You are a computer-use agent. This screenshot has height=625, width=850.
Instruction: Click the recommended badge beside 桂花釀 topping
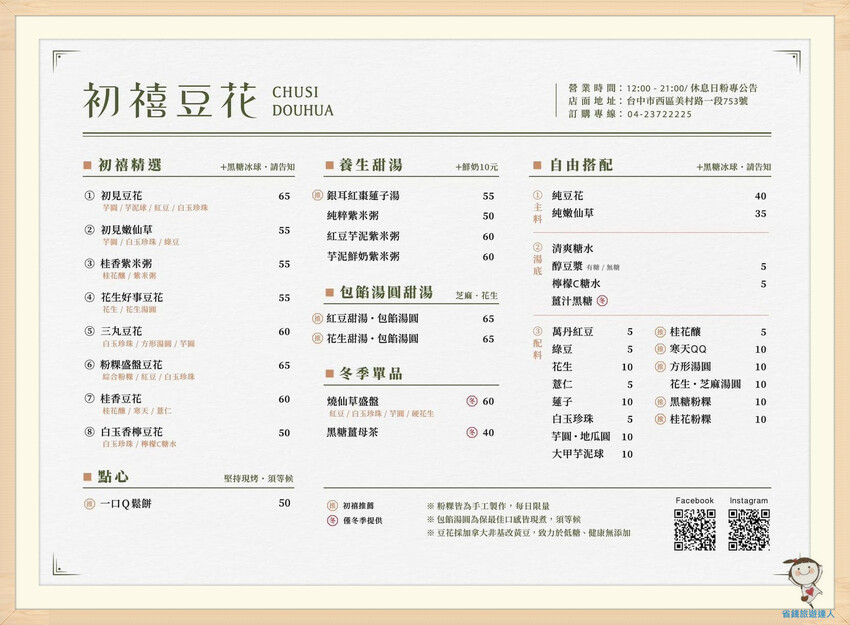tap(660, 332)
